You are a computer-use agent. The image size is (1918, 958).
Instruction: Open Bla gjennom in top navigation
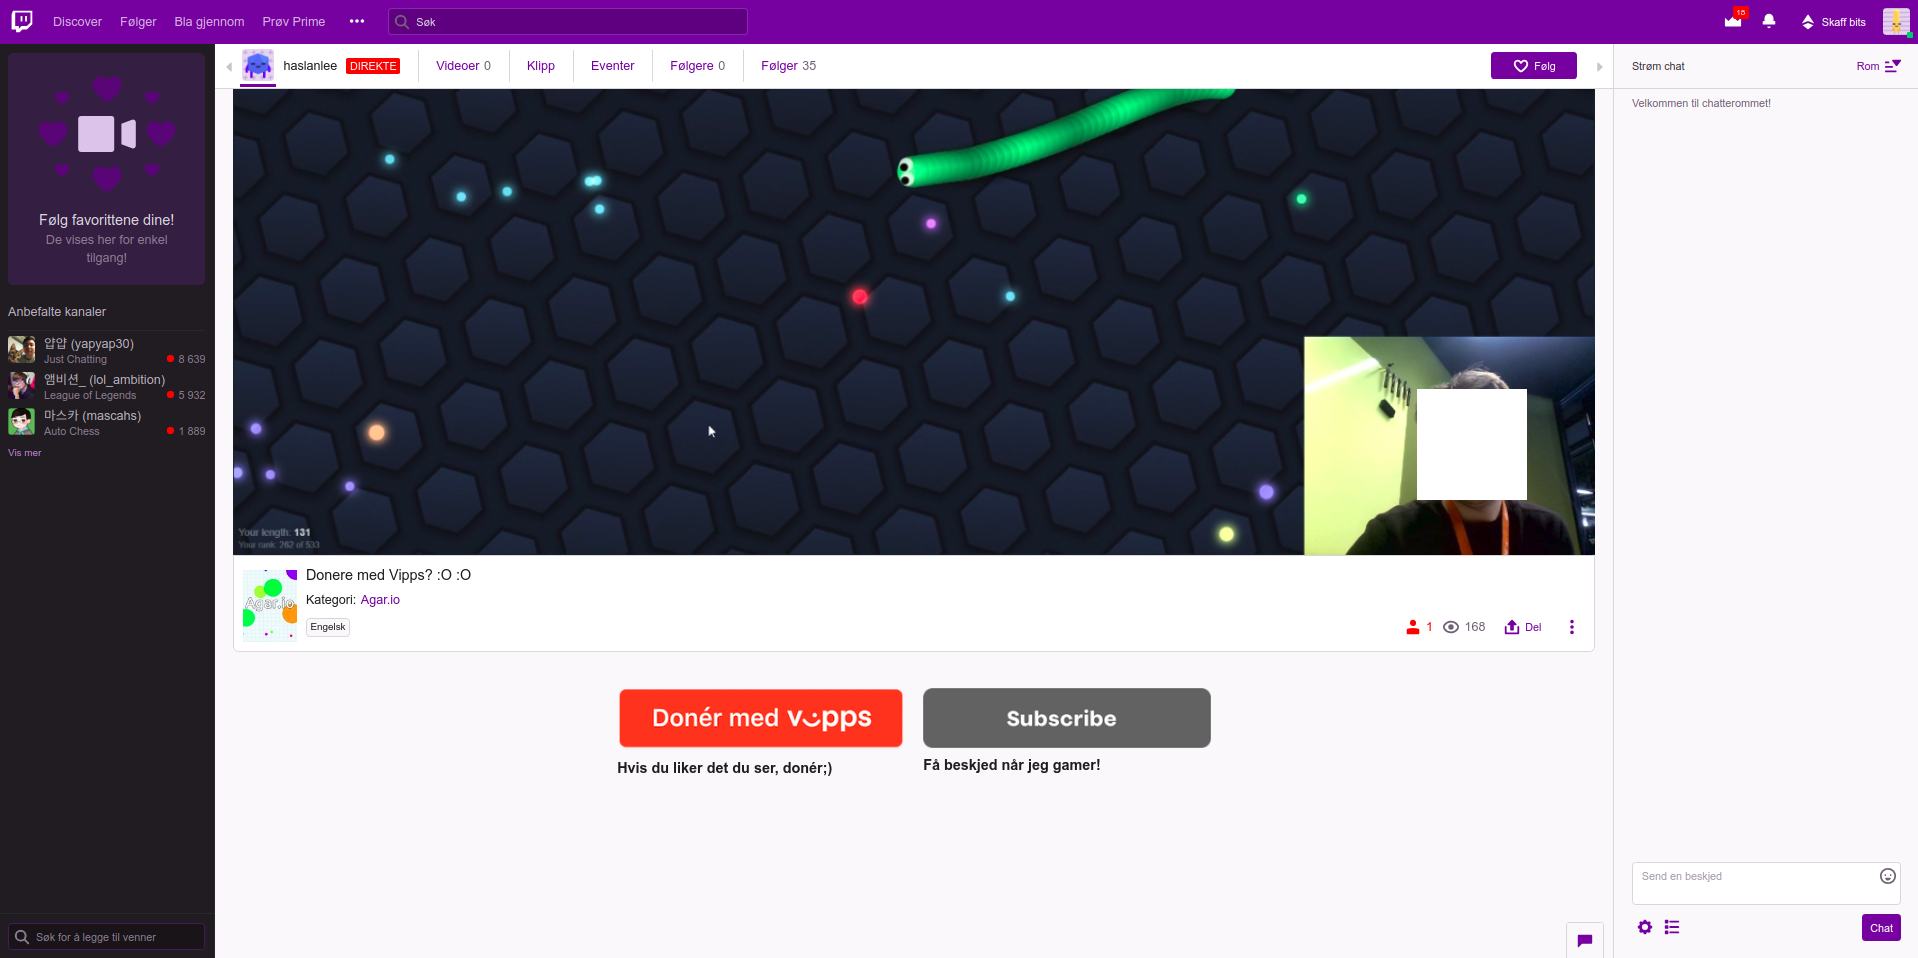coord(209,22)
